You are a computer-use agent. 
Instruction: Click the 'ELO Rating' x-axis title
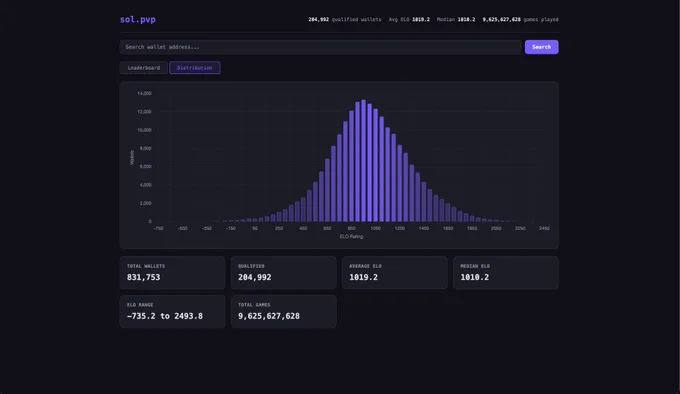(351, 237)
